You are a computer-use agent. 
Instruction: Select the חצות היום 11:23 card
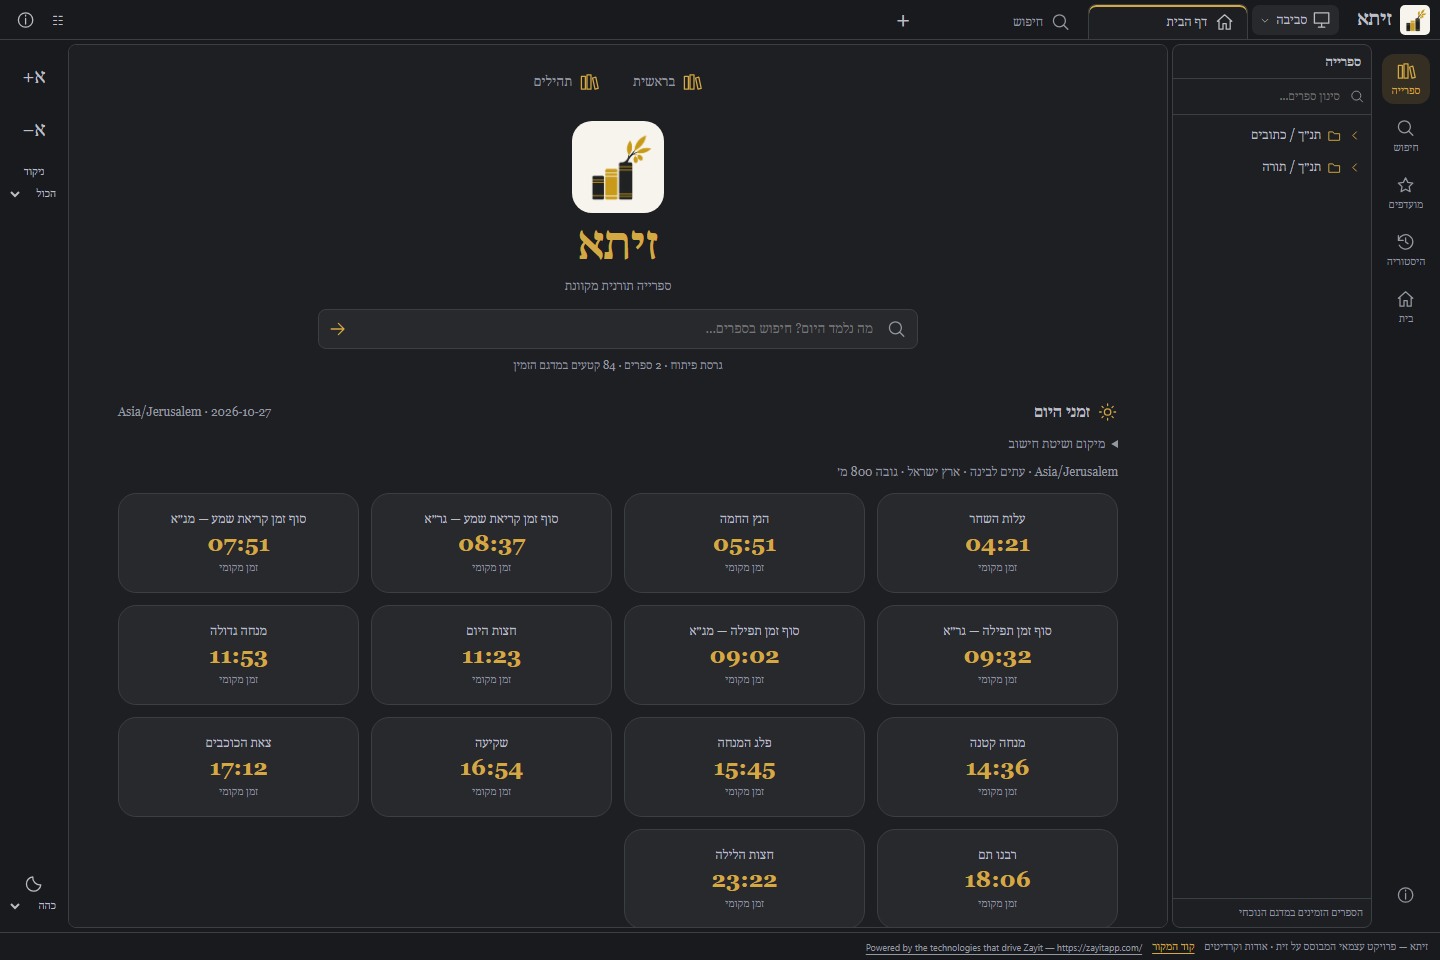(x=491, y=655)
